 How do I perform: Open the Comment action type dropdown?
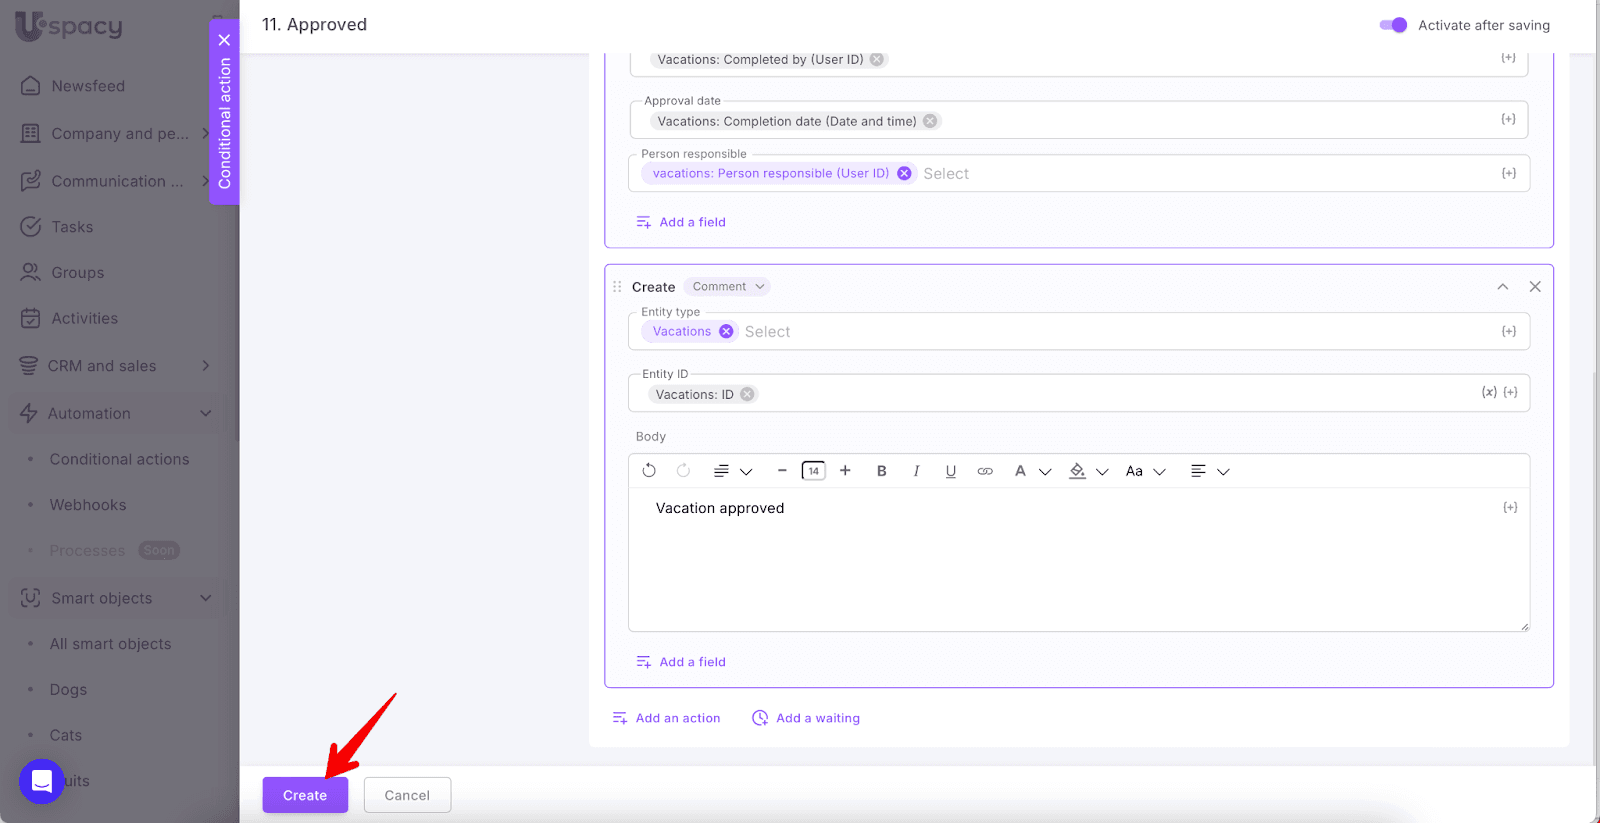tap(728, 287)
